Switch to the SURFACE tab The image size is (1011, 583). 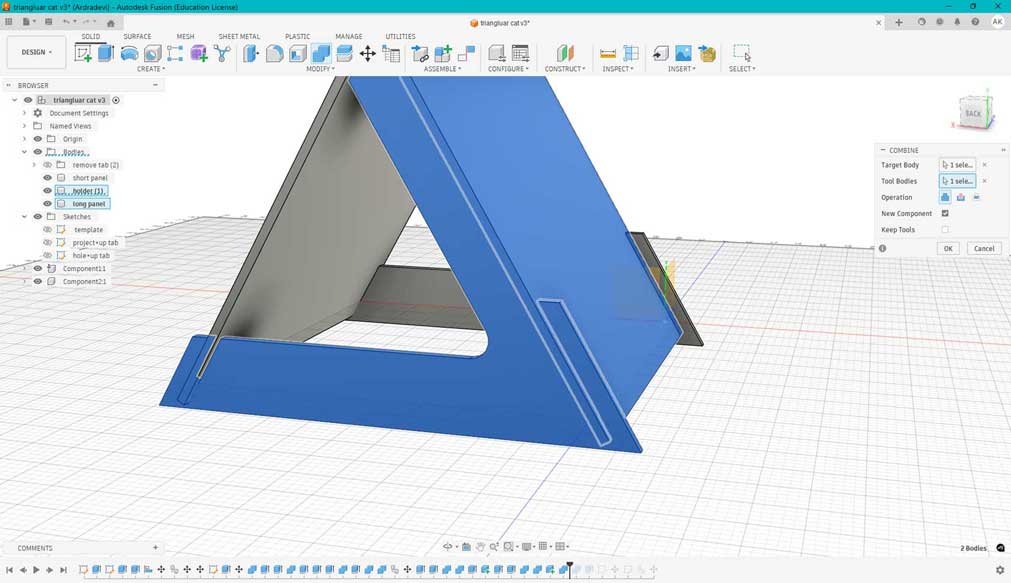[x=137, y=36]
